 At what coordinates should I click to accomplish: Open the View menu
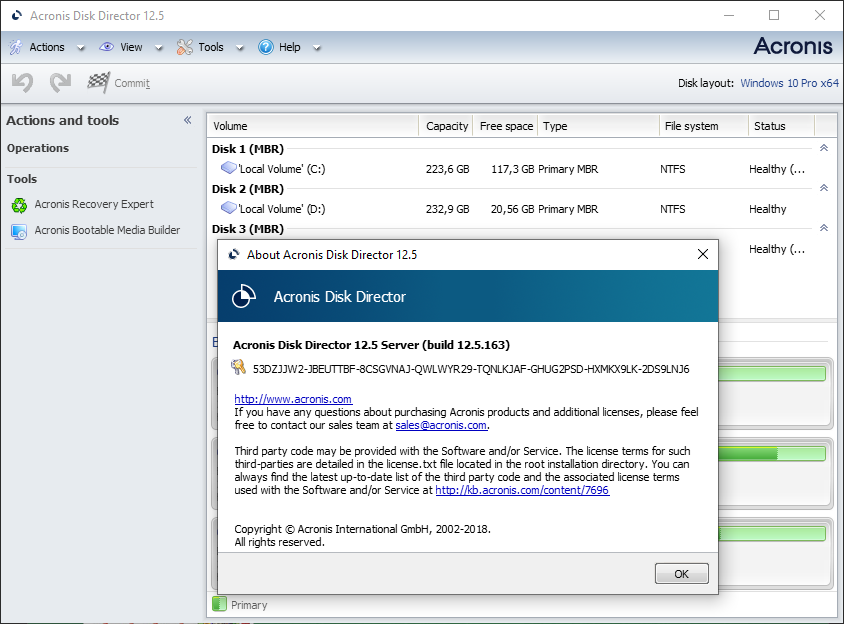point(131,47)
